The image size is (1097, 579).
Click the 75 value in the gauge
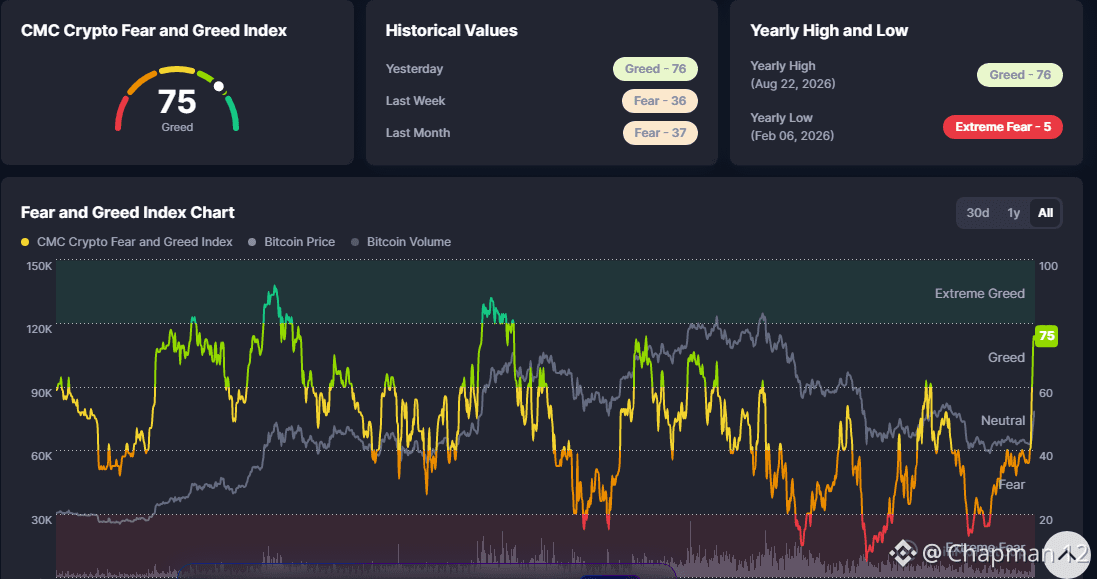(177, 102)
